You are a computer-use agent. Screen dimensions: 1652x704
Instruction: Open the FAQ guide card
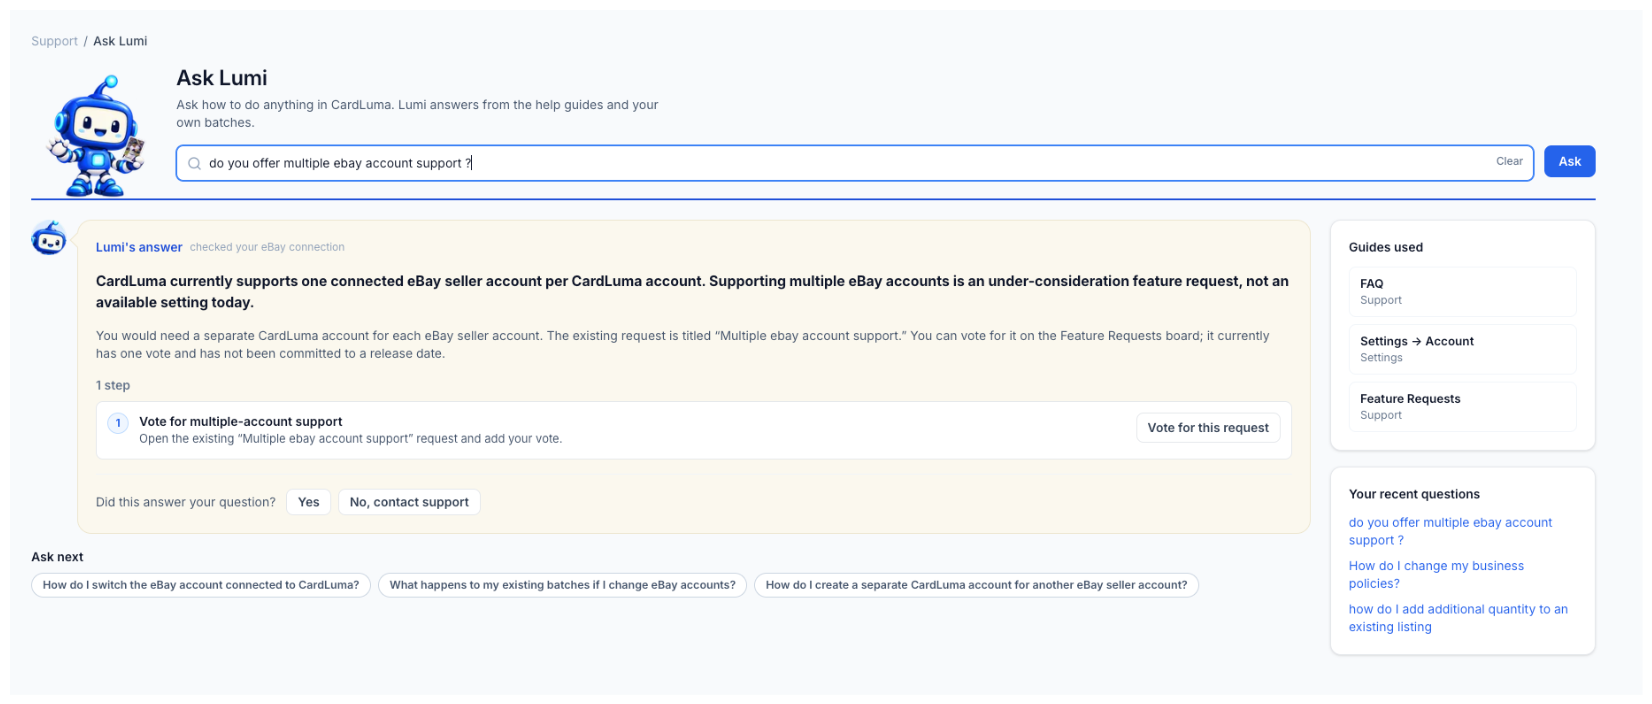[1462, 291]
